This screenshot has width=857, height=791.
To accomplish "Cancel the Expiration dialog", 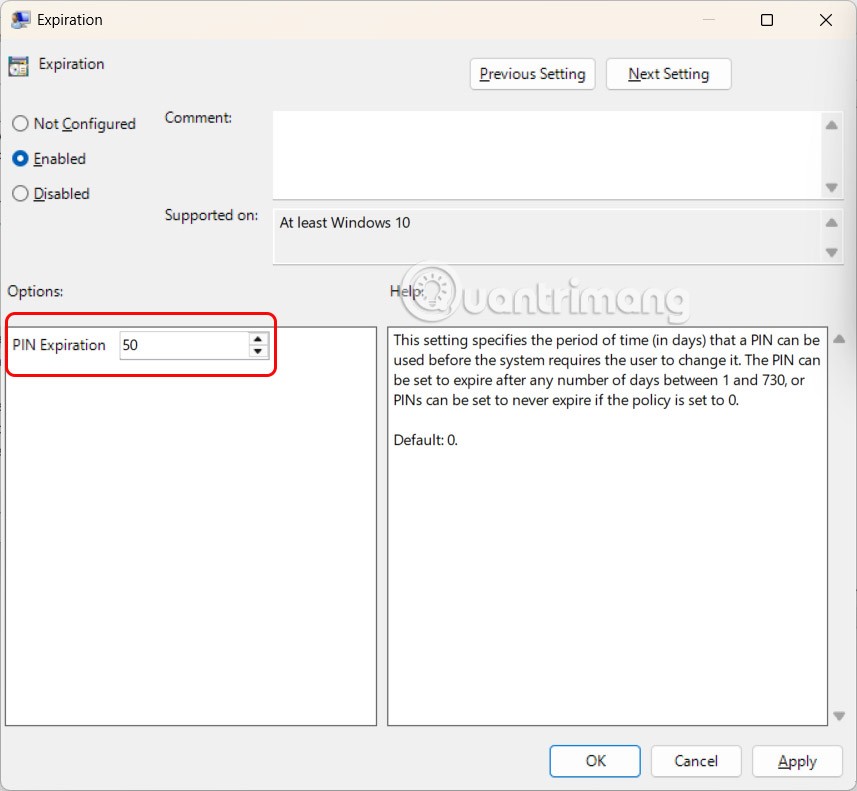I will coord(695,761).
